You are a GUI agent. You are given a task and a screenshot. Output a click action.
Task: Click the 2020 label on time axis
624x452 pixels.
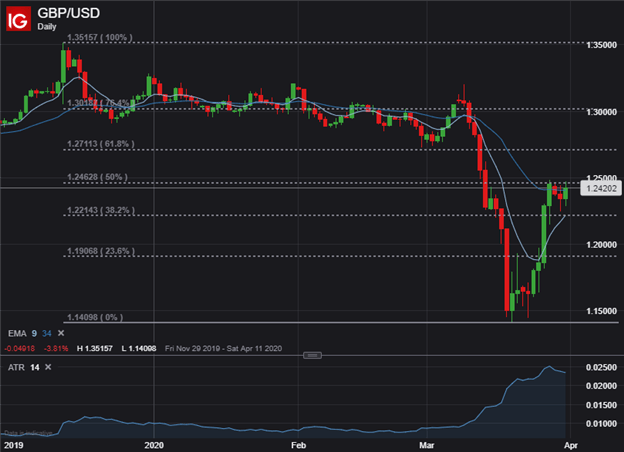pos(154,445)
